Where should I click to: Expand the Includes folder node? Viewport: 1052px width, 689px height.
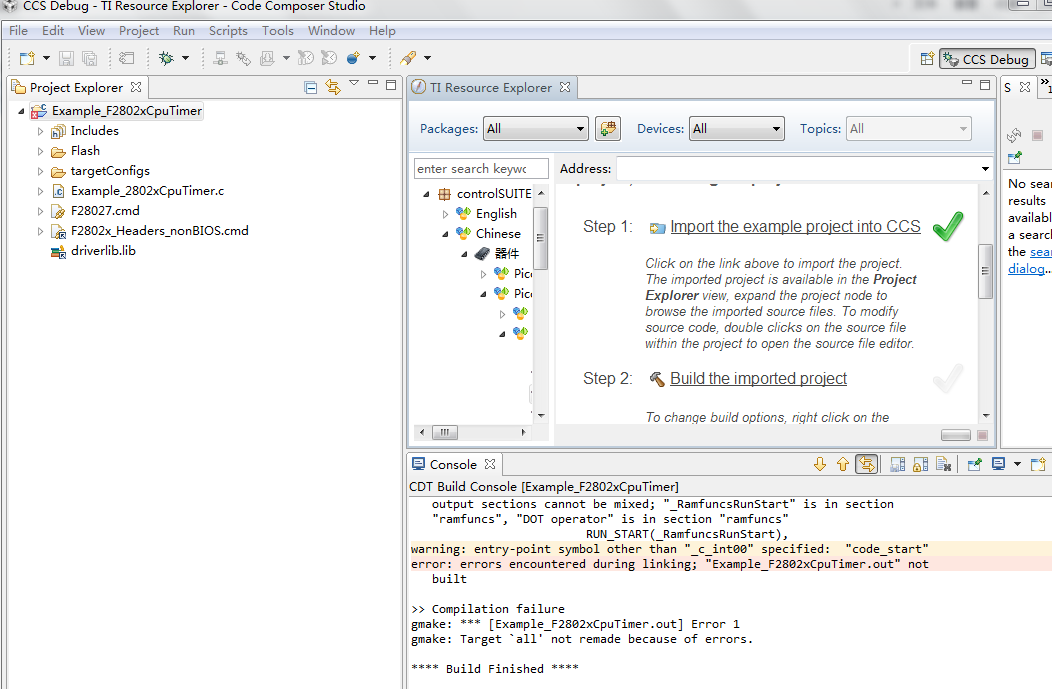(x=41, y=131)
